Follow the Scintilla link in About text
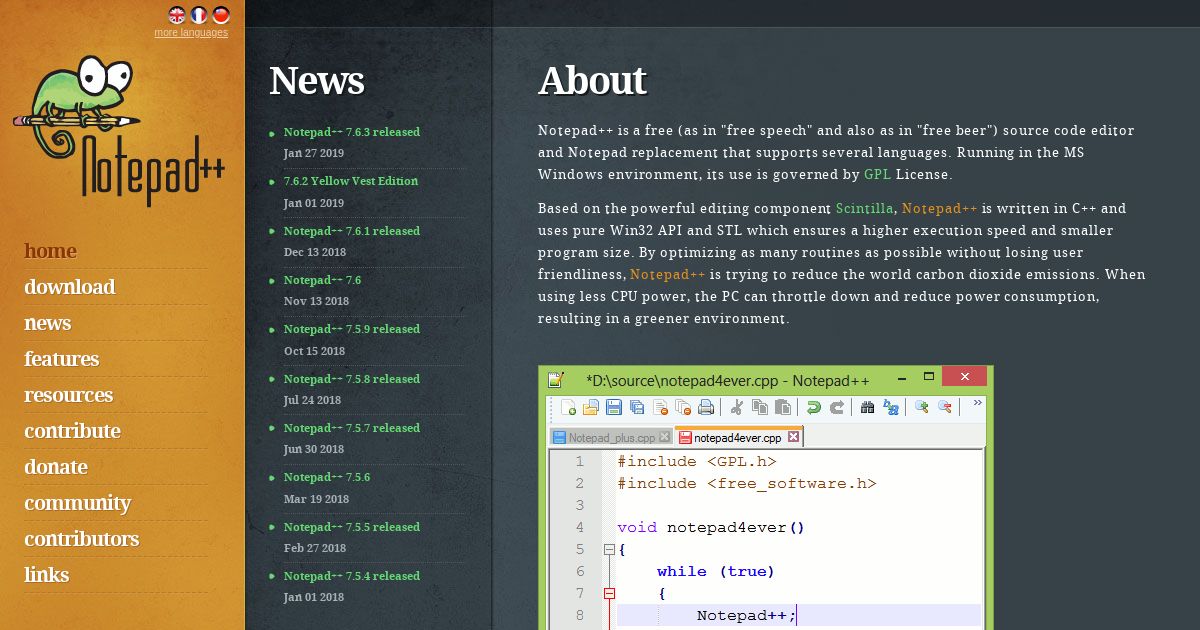Viewport: 1200px width, 630px height. [867, 208]
